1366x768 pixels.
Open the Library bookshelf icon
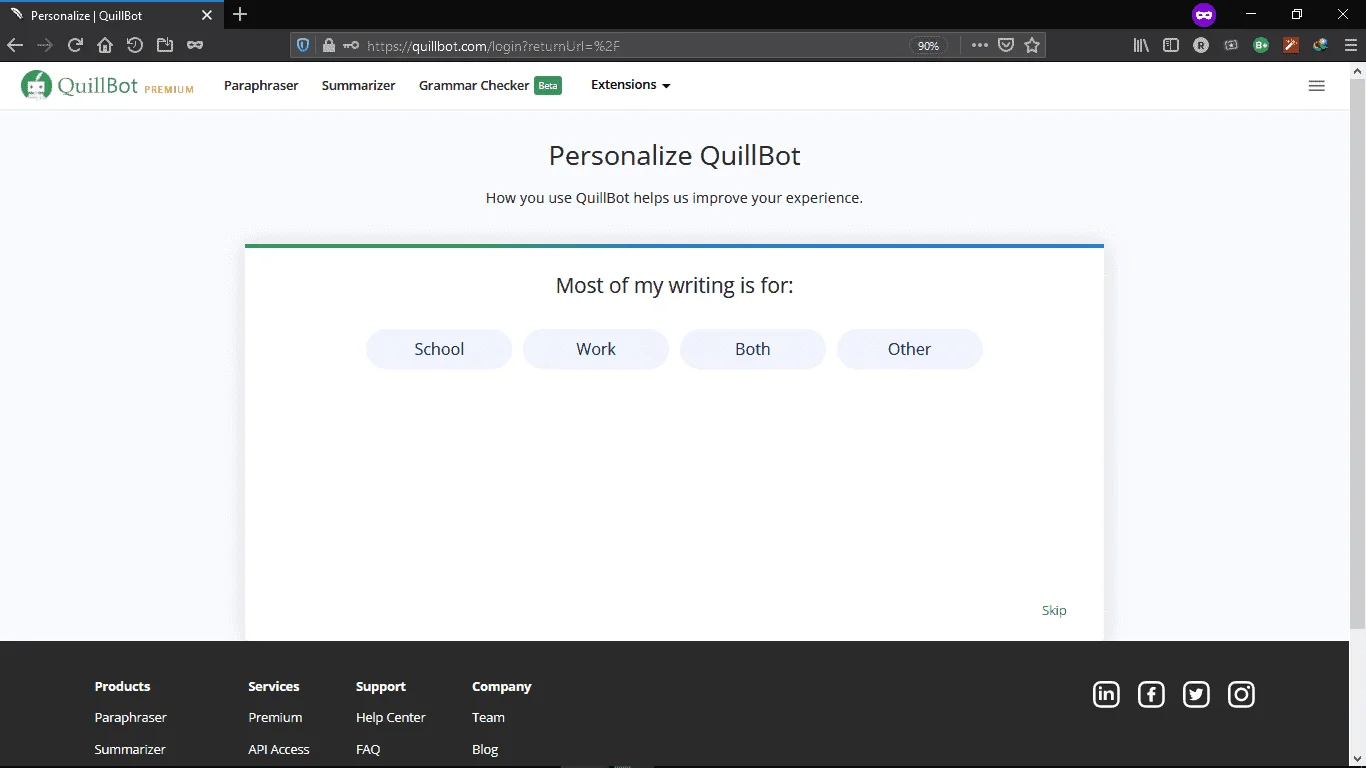[x=1140, y=45]
